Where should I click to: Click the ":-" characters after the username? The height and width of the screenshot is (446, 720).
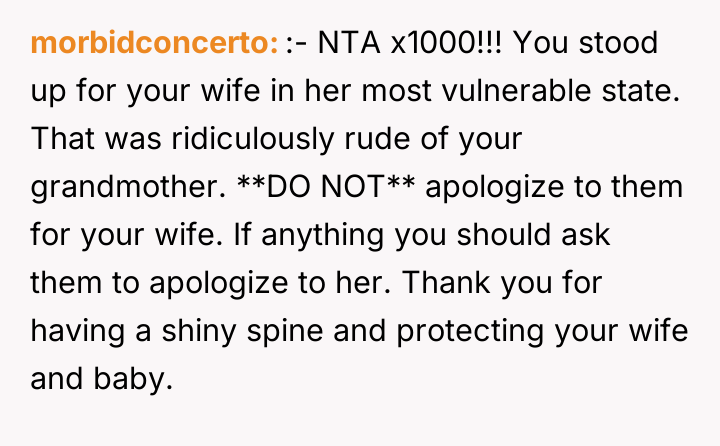pos(297,45)
